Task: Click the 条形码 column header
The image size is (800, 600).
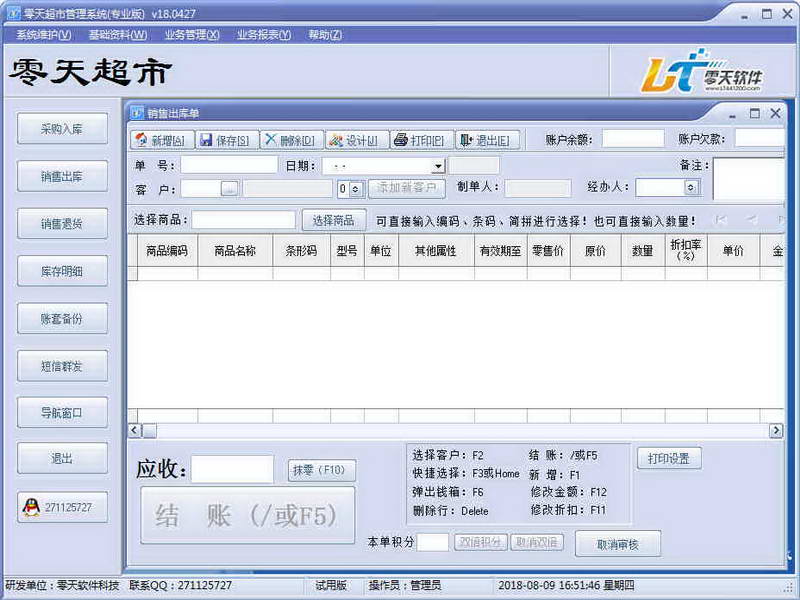Action: tap(302, 251)
